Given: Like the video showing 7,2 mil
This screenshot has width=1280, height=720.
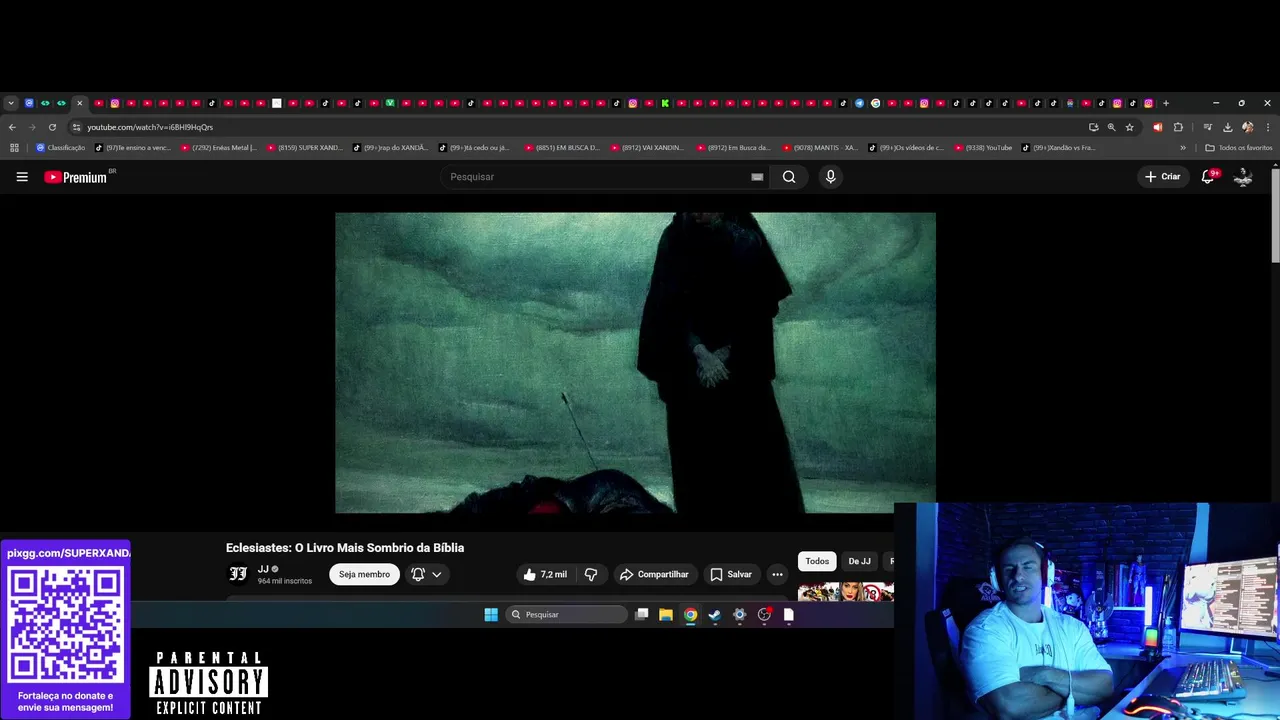Looking at the screenshot, I should pyautogui.click(x=545, y=574).
